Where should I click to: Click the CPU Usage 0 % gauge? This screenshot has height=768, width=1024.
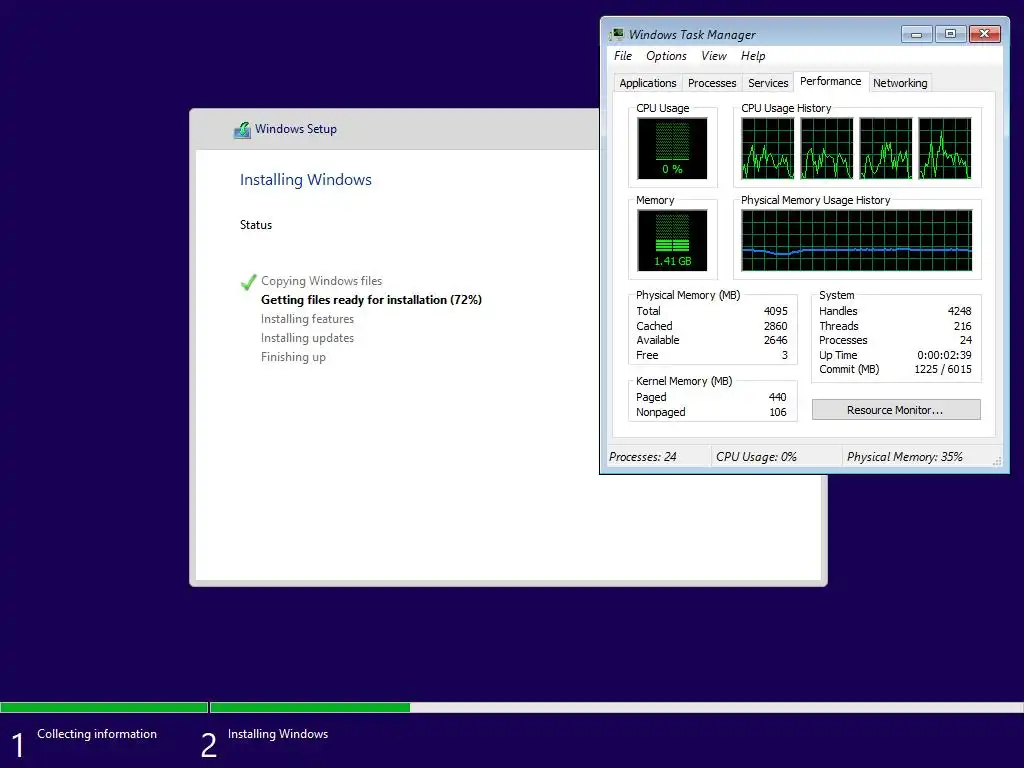[672, 148]
